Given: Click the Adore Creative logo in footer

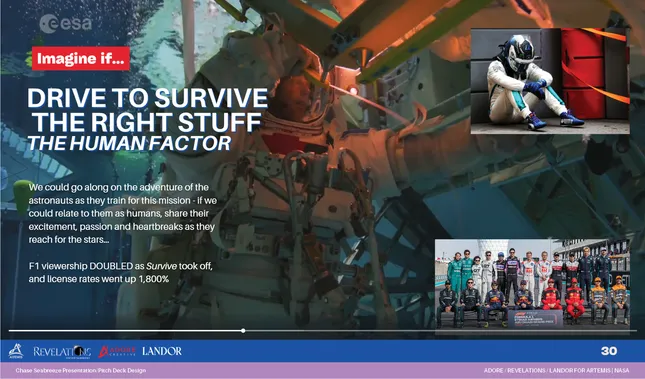Looking at the screenshot, I should pyautogui.click(x=117, y=351).
